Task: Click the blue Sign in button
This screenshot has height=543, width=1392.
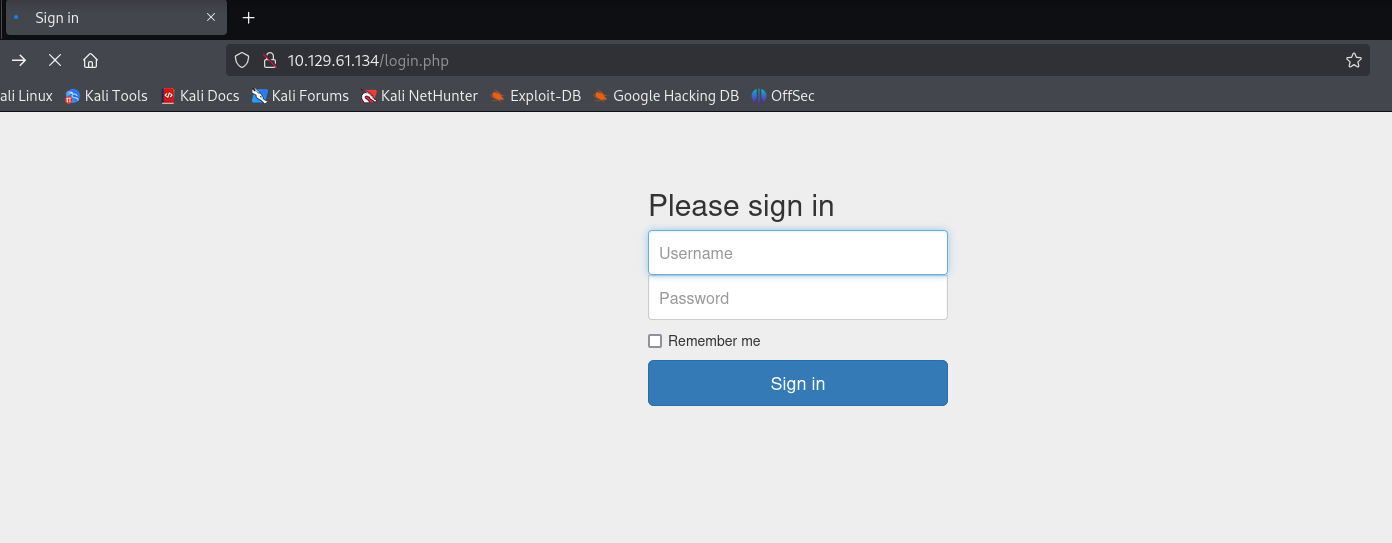Action: (798, 383)
